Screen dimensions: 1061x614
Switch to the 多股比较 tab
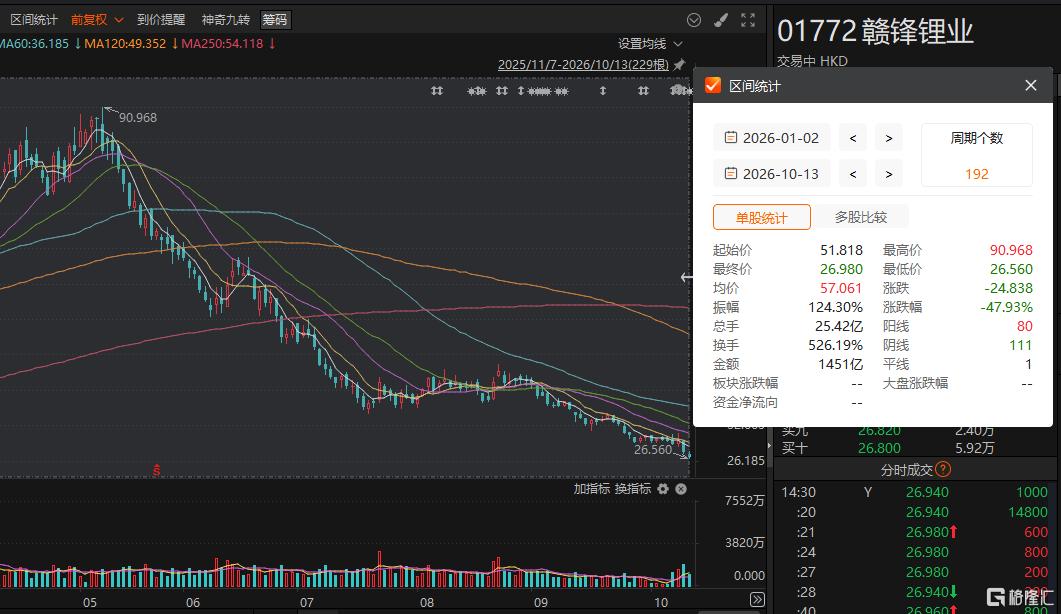[x=860, y=217]
